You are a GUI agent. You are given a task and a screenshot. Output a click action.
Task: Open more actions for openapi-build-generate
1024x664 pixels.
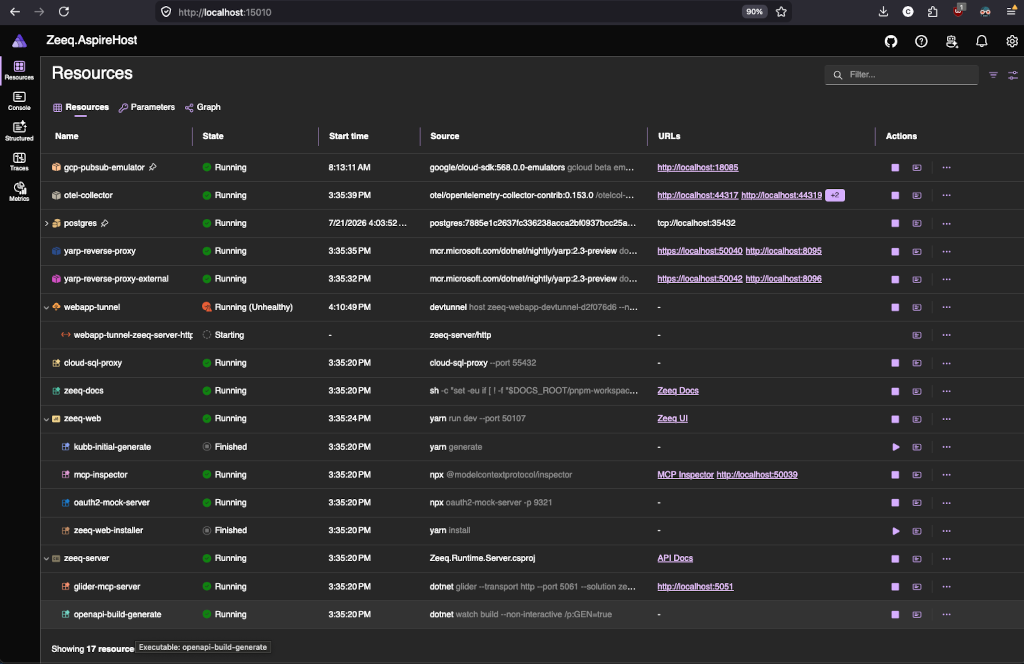[x=946, y=614]
